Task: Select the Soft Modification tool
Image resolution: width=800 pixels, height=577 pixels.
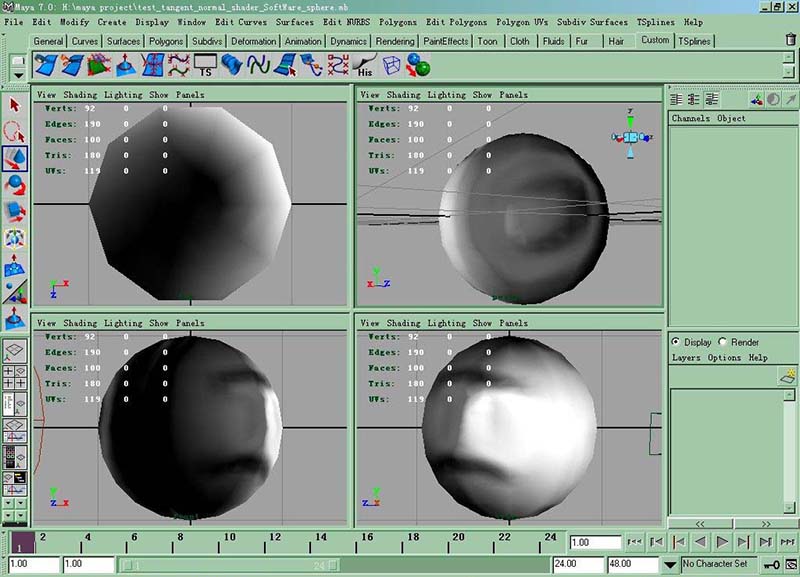Action: pos(14,265)
